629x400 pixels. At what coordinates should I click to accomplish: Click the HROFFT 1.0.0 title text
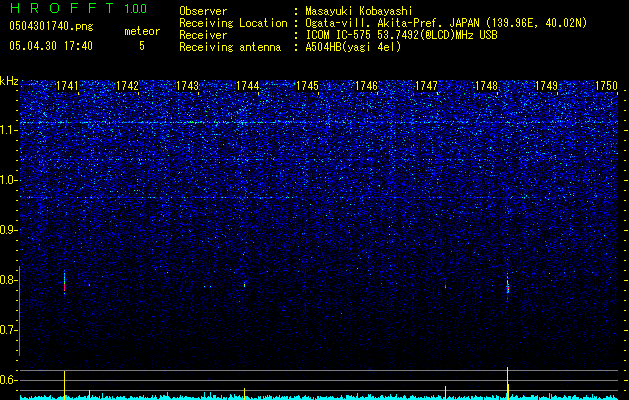pos(78,8)
